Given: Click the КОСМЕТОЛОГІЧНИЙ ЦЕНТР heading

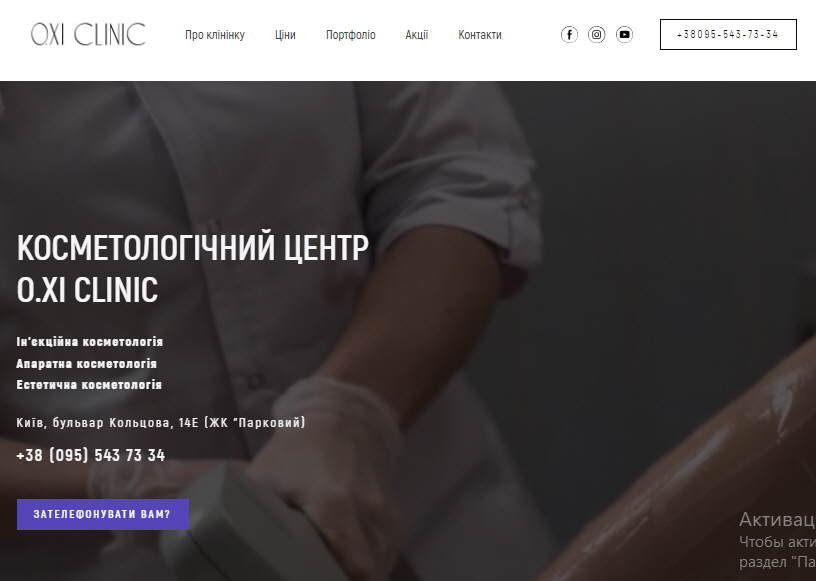Looking at the screenshot, I should tap(193, 247).
